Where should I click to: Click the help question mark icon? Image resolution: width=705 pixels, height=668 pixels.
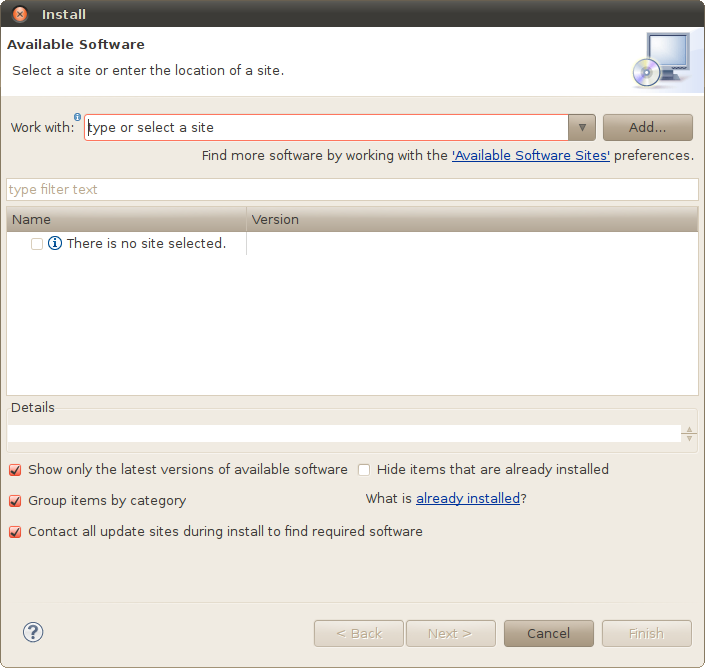(33, 632)
